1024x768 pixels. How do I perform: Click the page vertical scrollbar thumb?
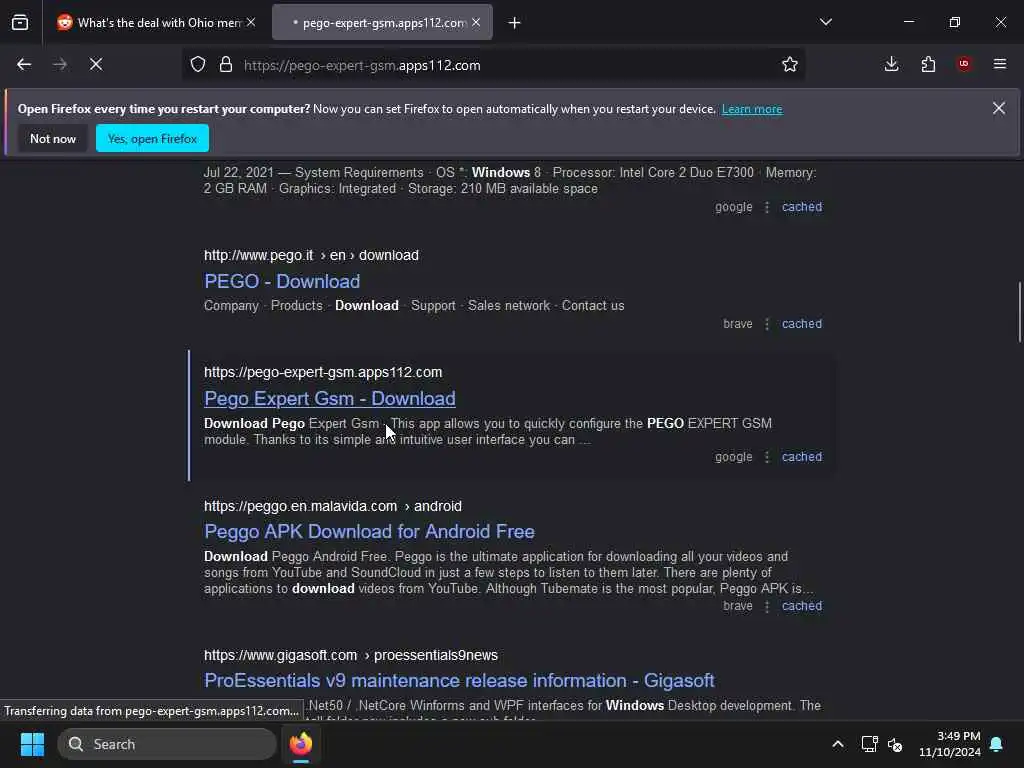tap(1019, 312)
